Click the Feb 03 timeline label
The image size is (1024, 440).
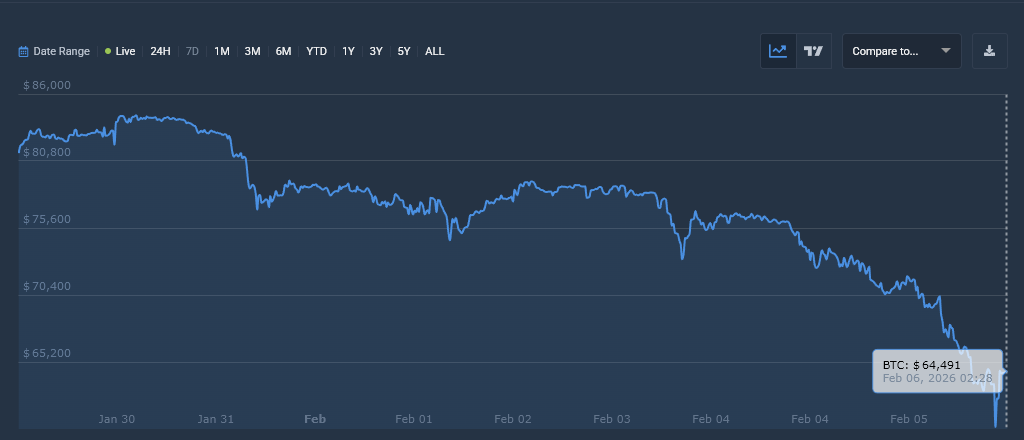(x=611, y=419)
